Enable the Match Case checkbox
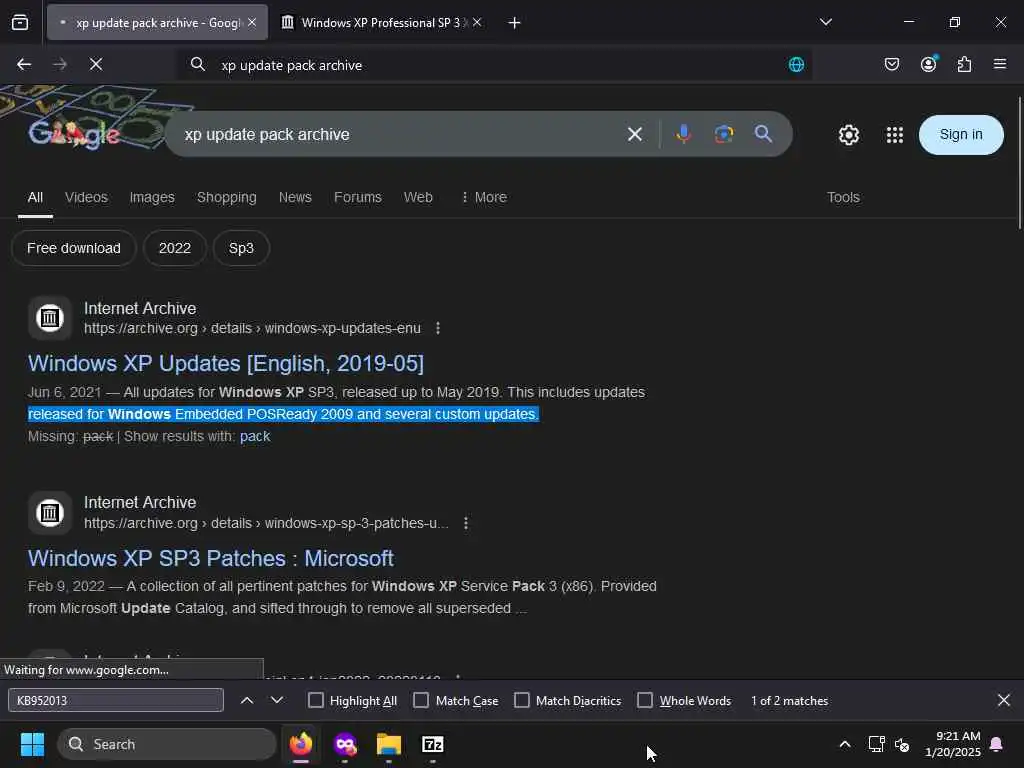Viewport: 1024px width, 768px height. [x=421, y=700]
